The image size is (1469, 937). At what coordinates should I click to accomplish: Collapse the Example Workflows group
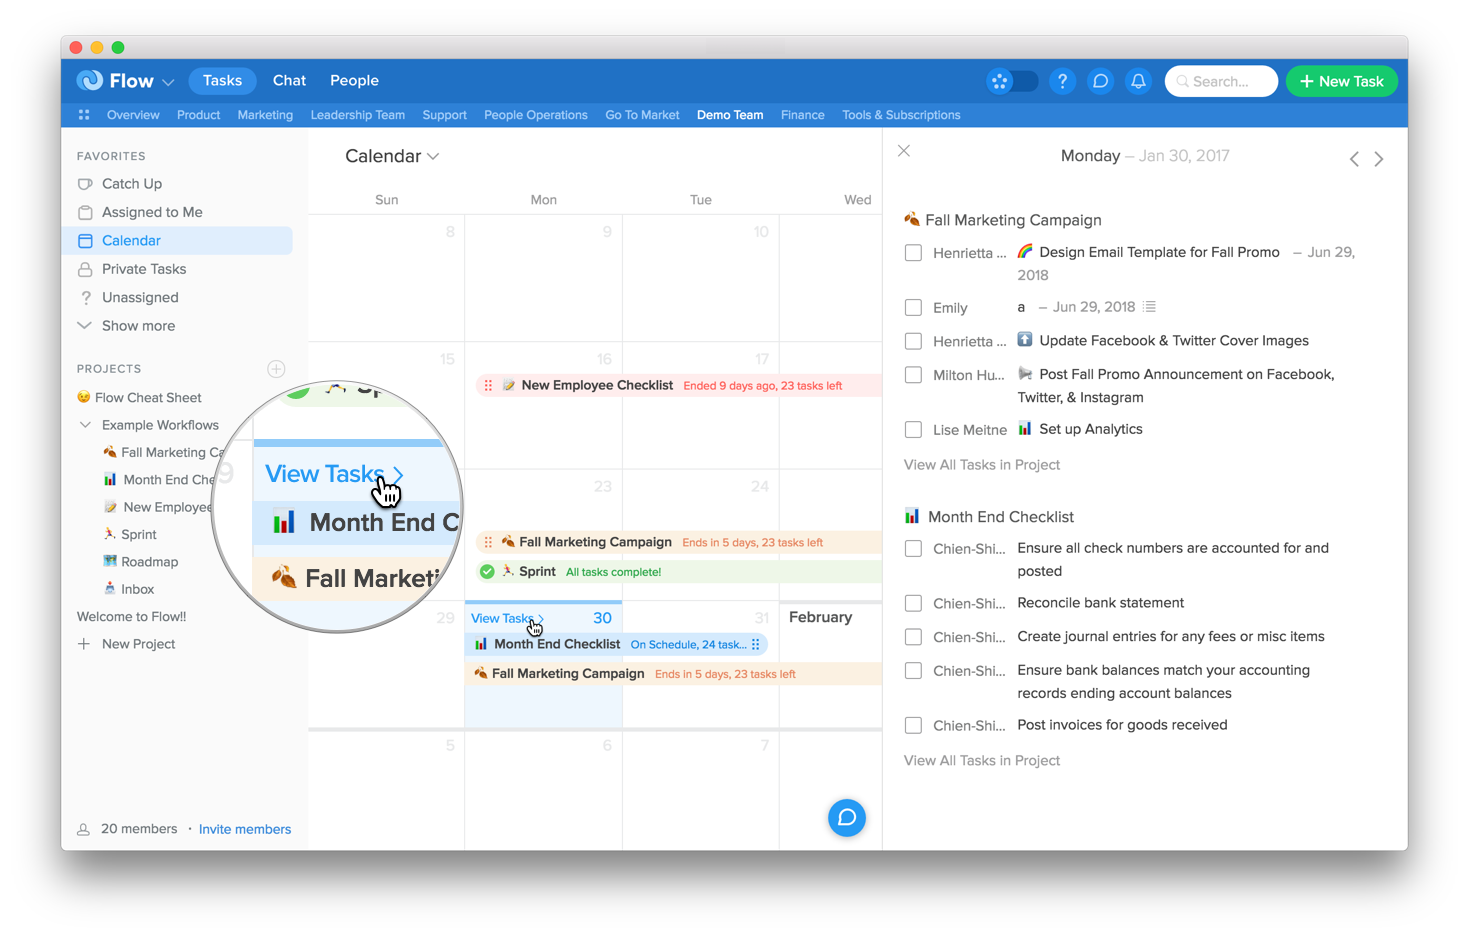point(85,425)
